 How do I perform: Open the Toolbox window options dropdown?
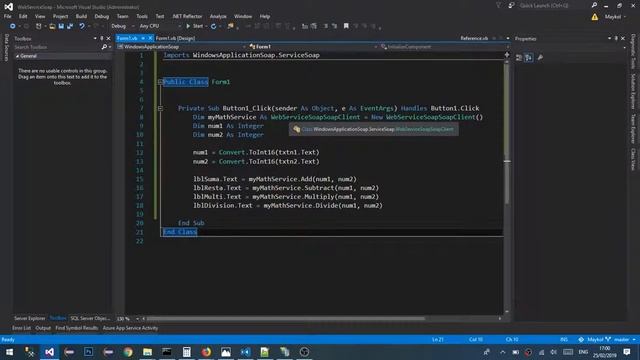pyautogui.click(x=95, y=38)
